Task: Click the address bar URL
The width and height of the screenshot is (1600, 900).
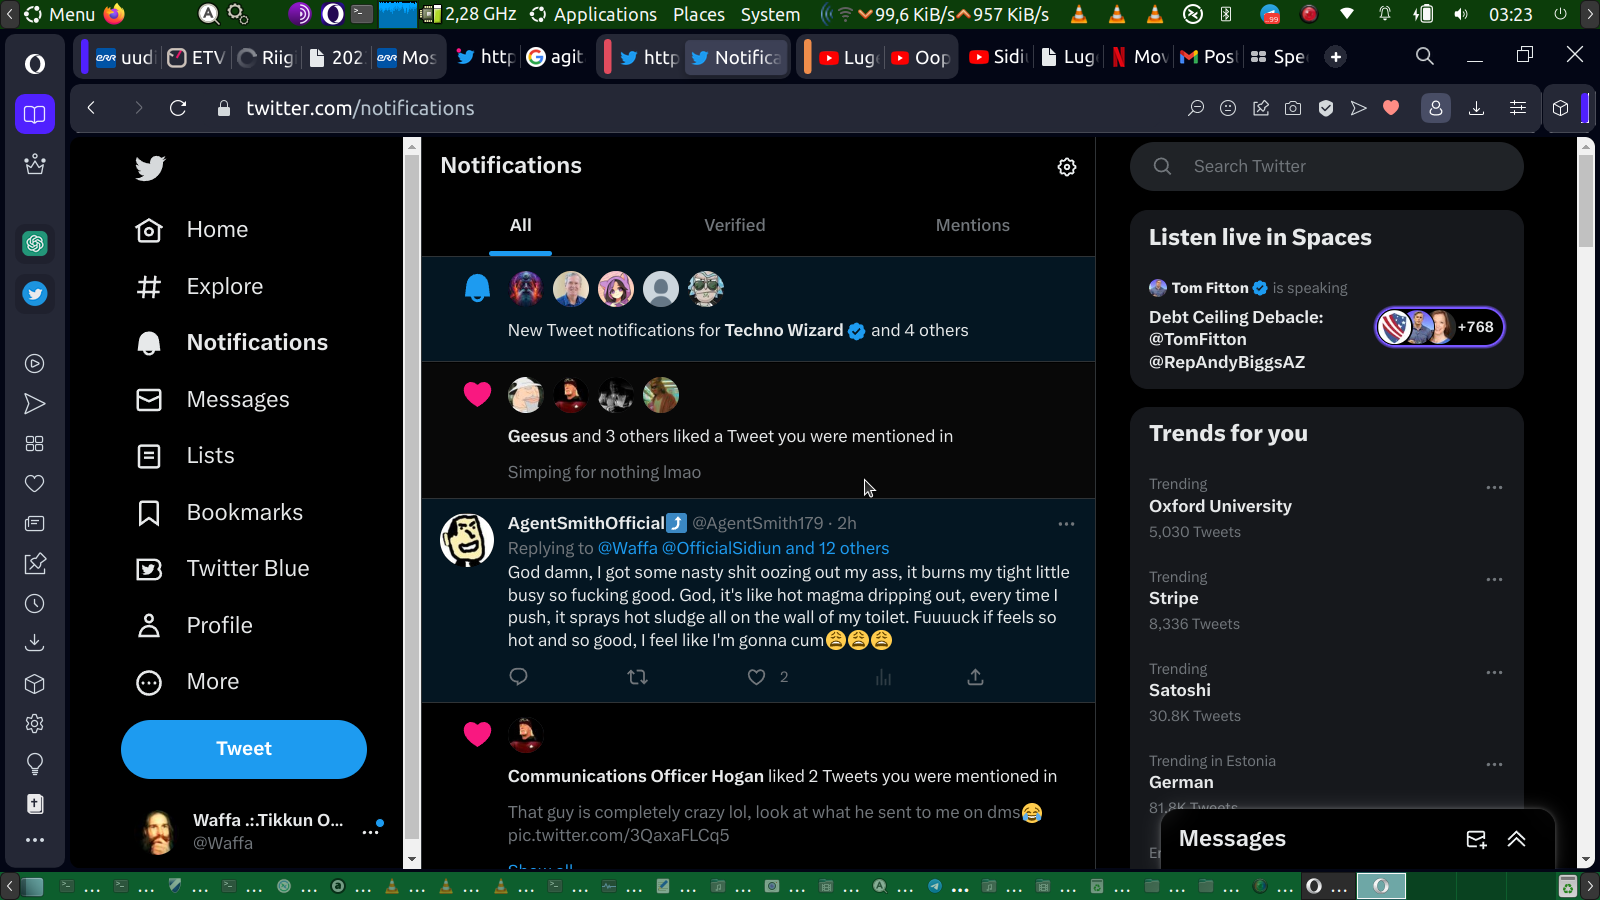Action: coord(360,108)
